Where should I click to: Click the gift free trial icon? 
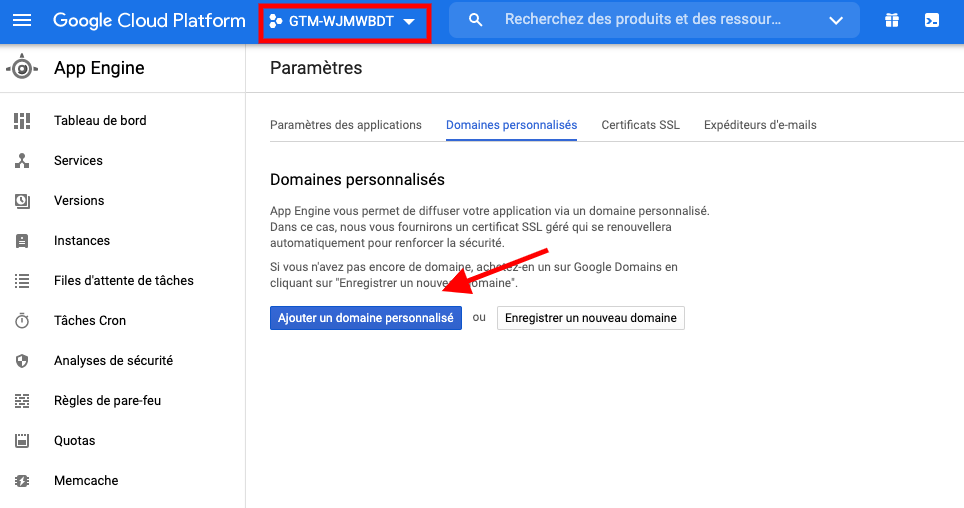pyautogui.click(x=892, y=20)
